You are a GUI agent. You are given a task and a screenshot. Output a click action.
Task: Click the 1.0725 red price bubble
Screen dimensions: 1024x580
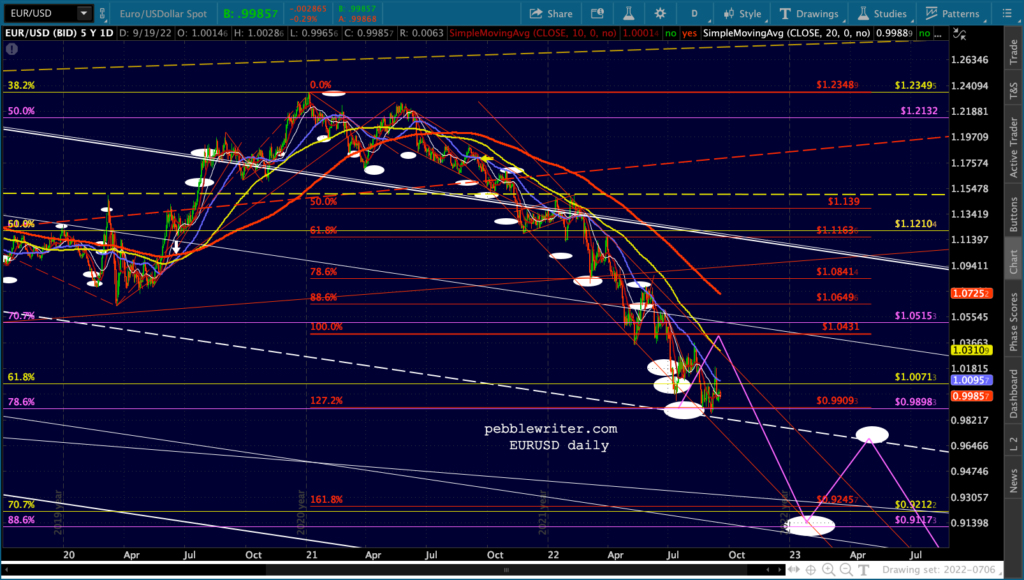(x=972, y=293)
